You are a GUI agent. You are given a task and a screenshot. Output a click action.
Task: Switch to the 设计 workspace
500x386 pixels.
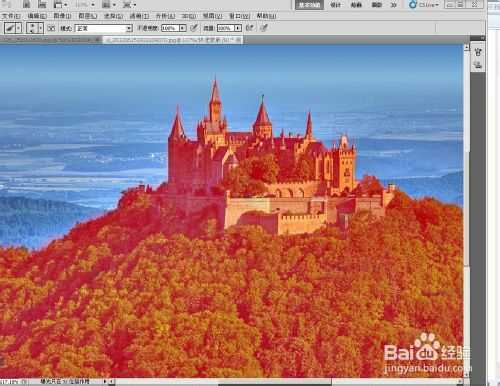tap(336, 5)
